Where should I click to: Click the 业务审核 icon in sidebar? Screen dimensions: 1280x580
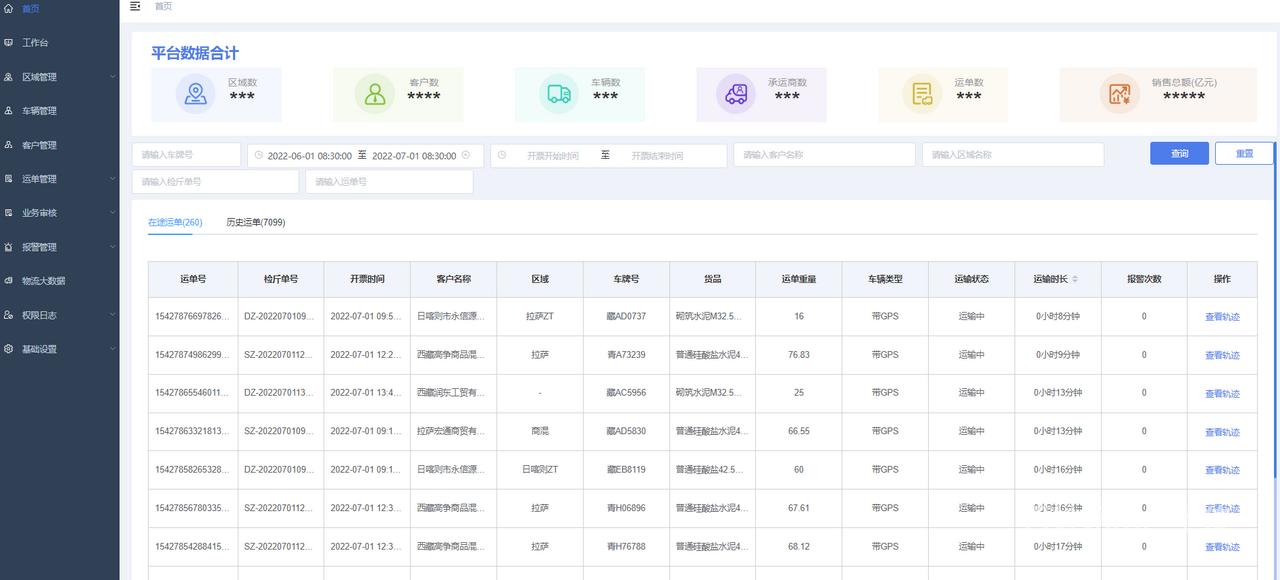coord(8,213)
